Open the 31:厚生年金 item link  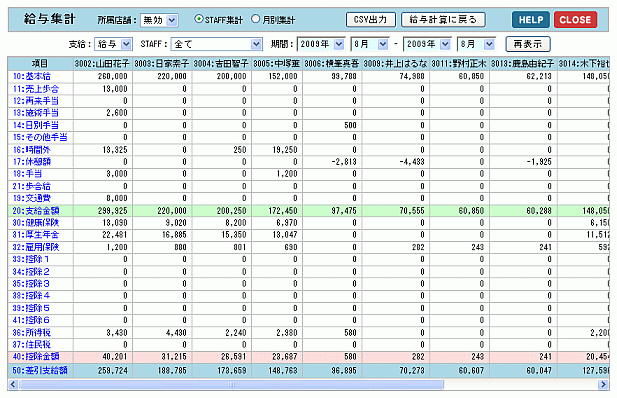coord(36,235)
